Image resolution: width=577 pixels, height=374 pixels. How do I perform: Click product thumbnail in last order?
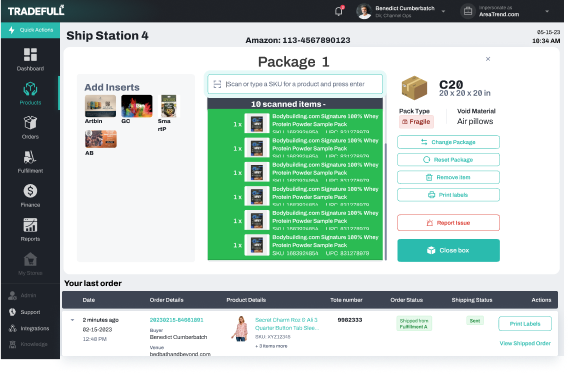click(x=240, y=328)
